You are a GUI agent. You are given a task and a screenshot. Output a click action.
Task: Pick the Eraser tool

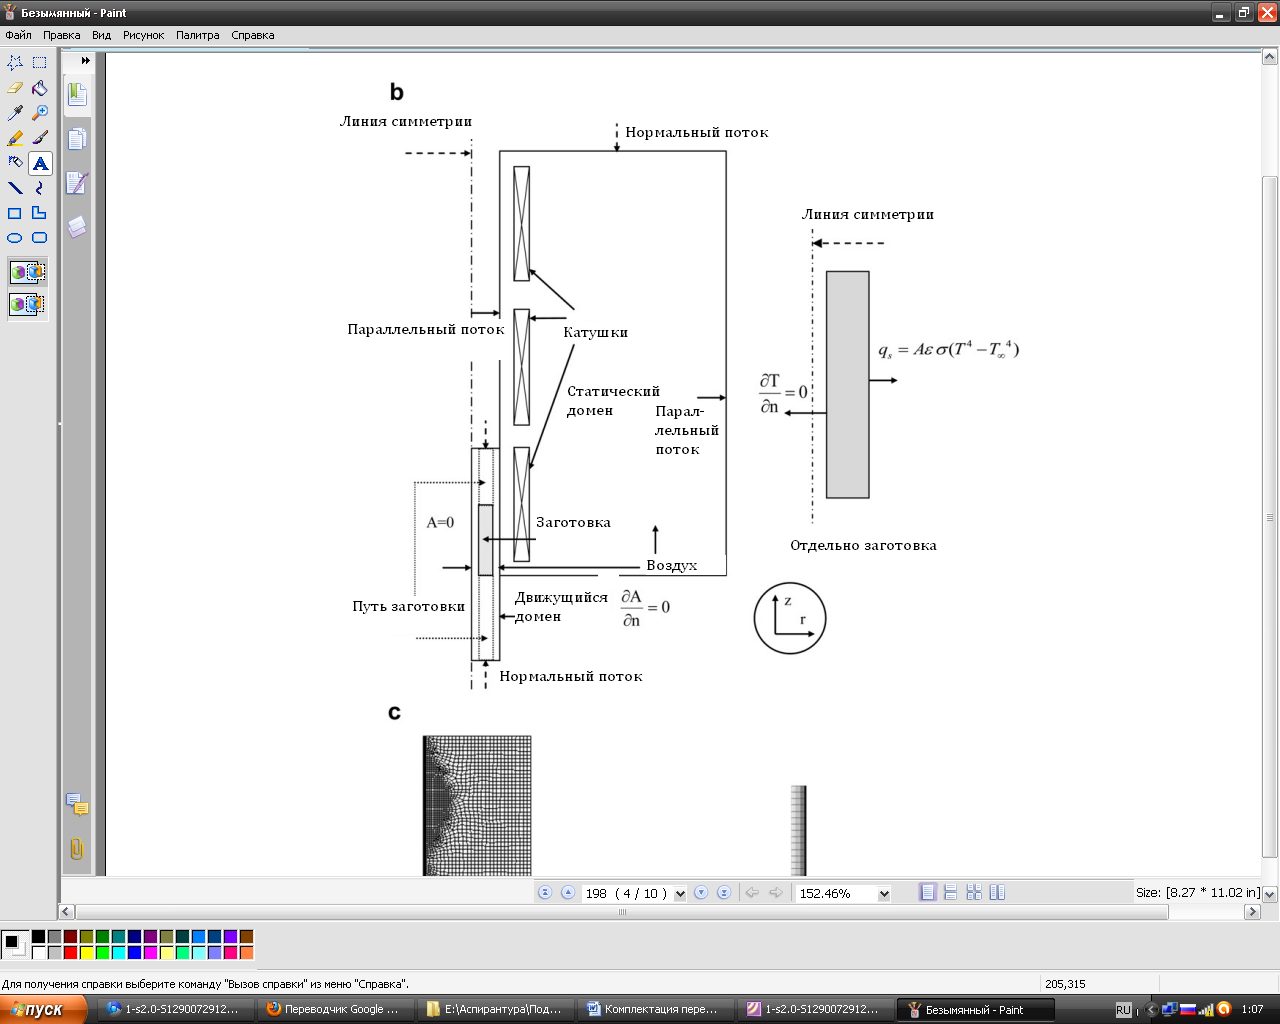[15, 88]
